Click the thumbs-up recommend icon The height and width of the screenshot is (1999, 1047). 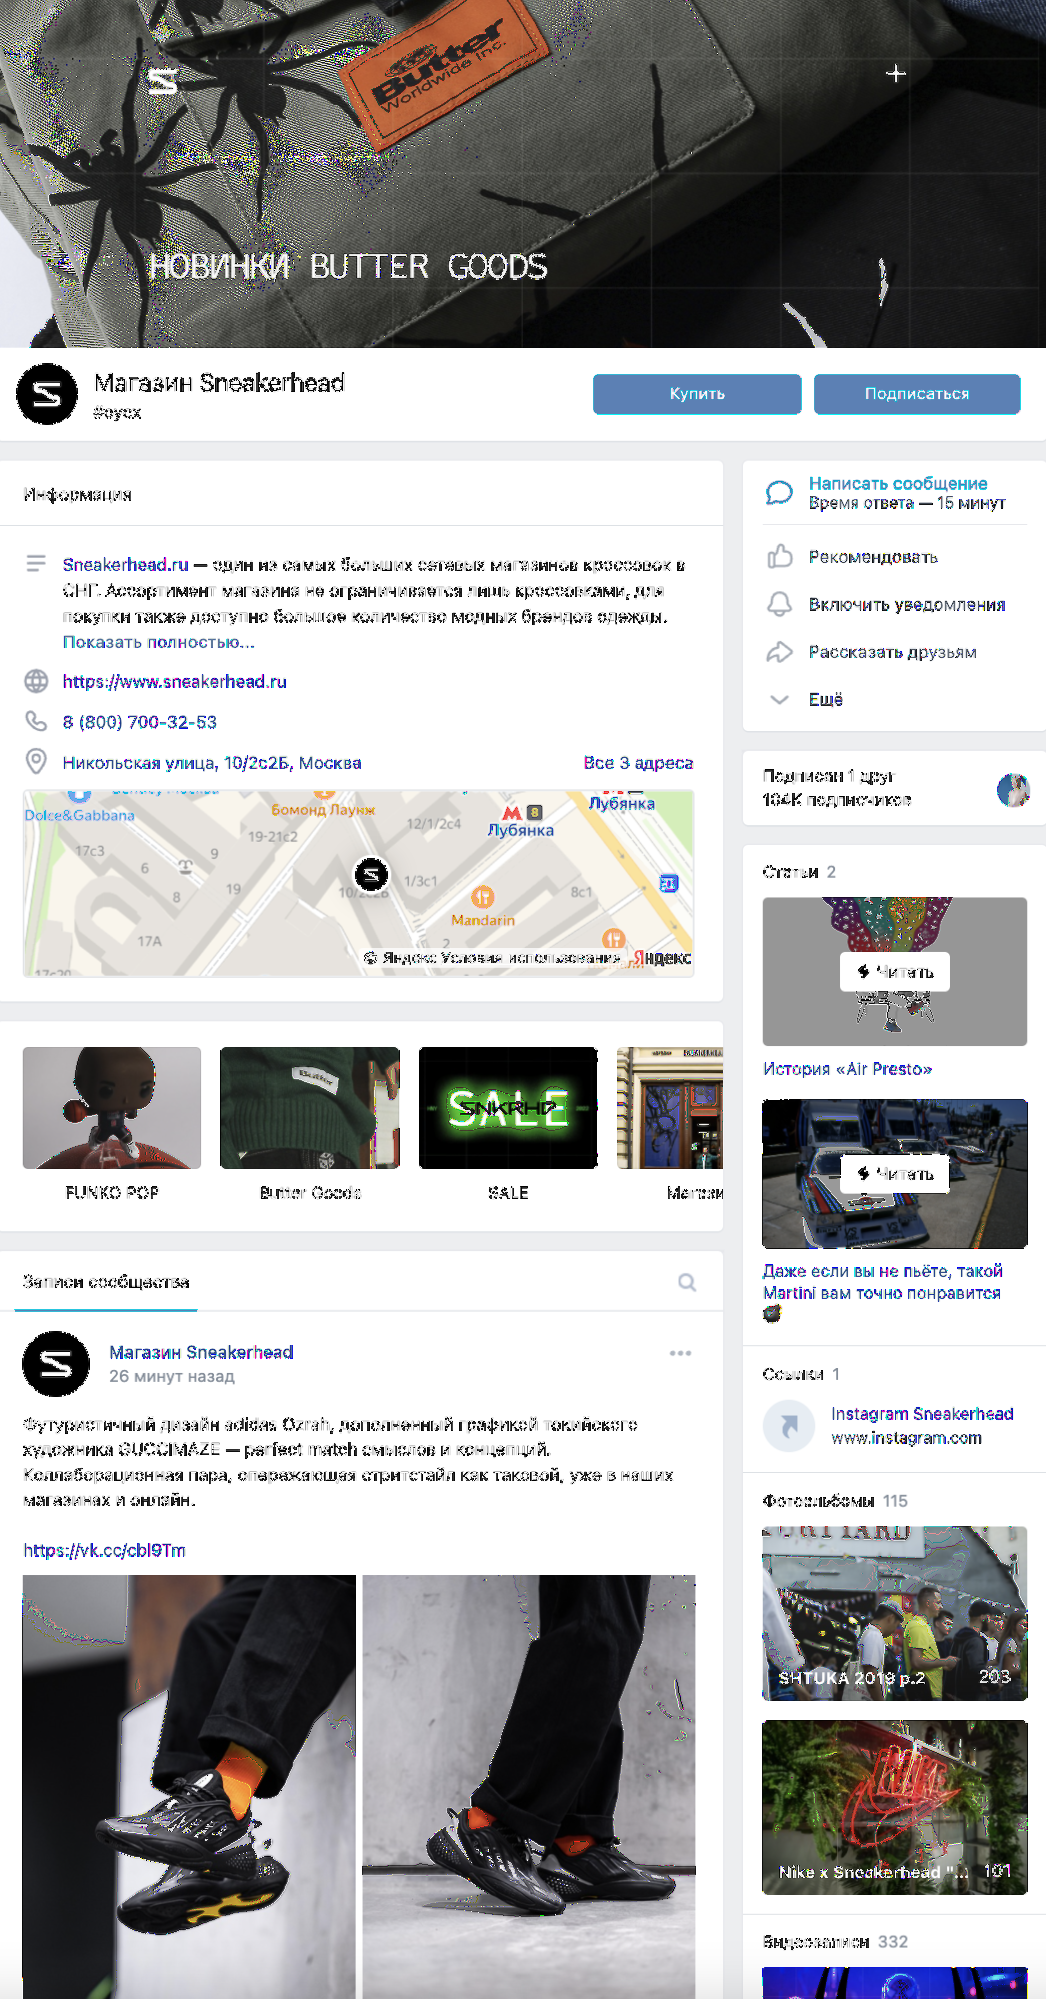coord(780,556)
